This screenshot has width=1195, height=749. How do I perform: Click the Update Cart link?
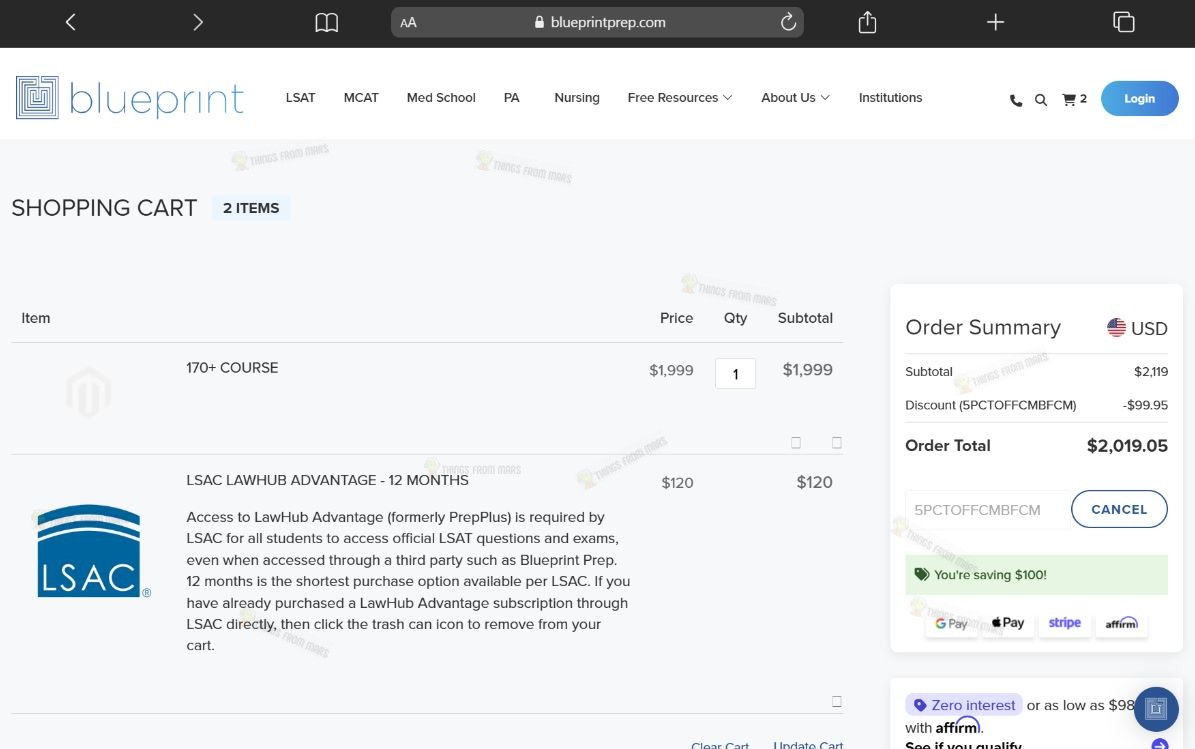pos(808,744)
